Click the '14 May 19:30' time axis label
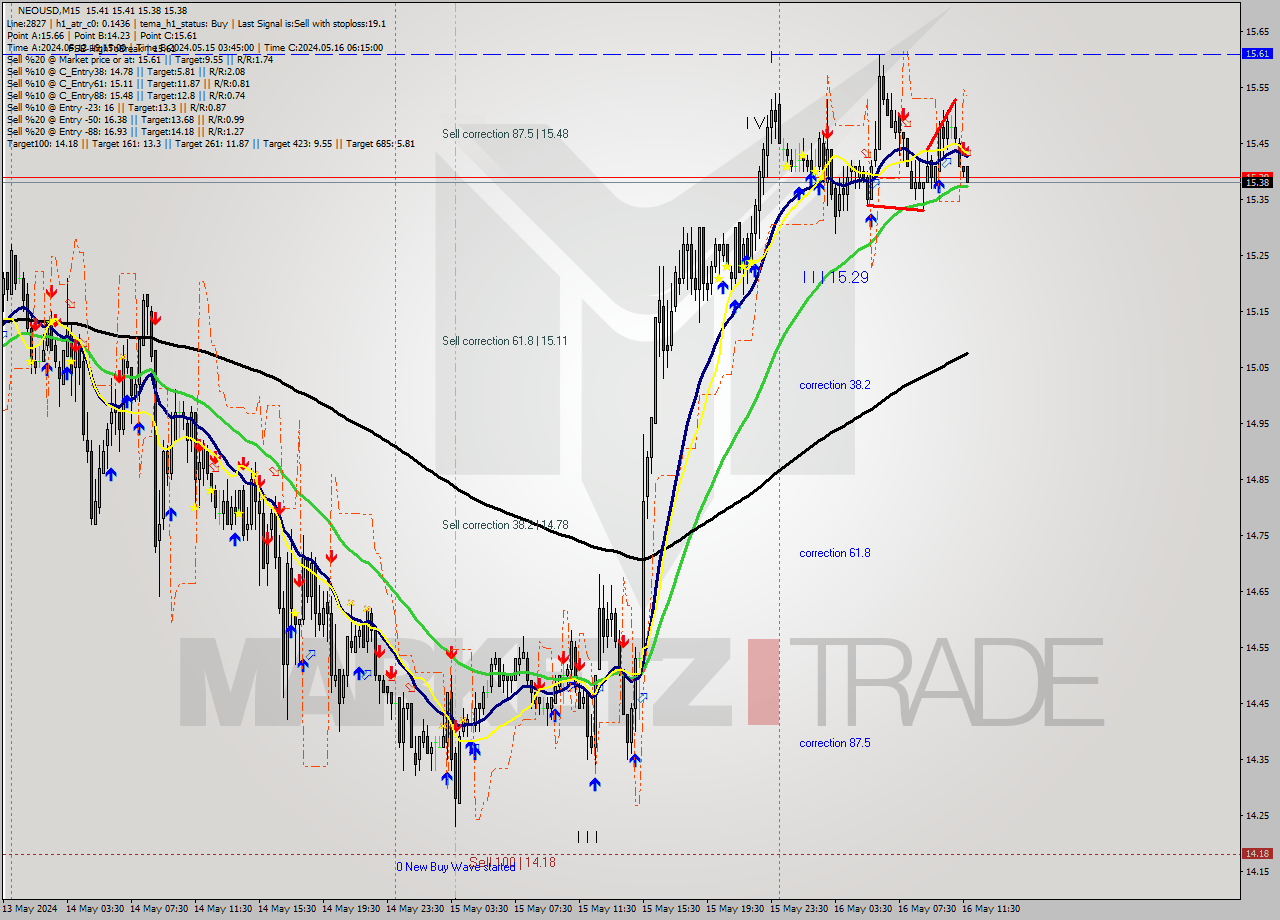 tap(351, 909)
